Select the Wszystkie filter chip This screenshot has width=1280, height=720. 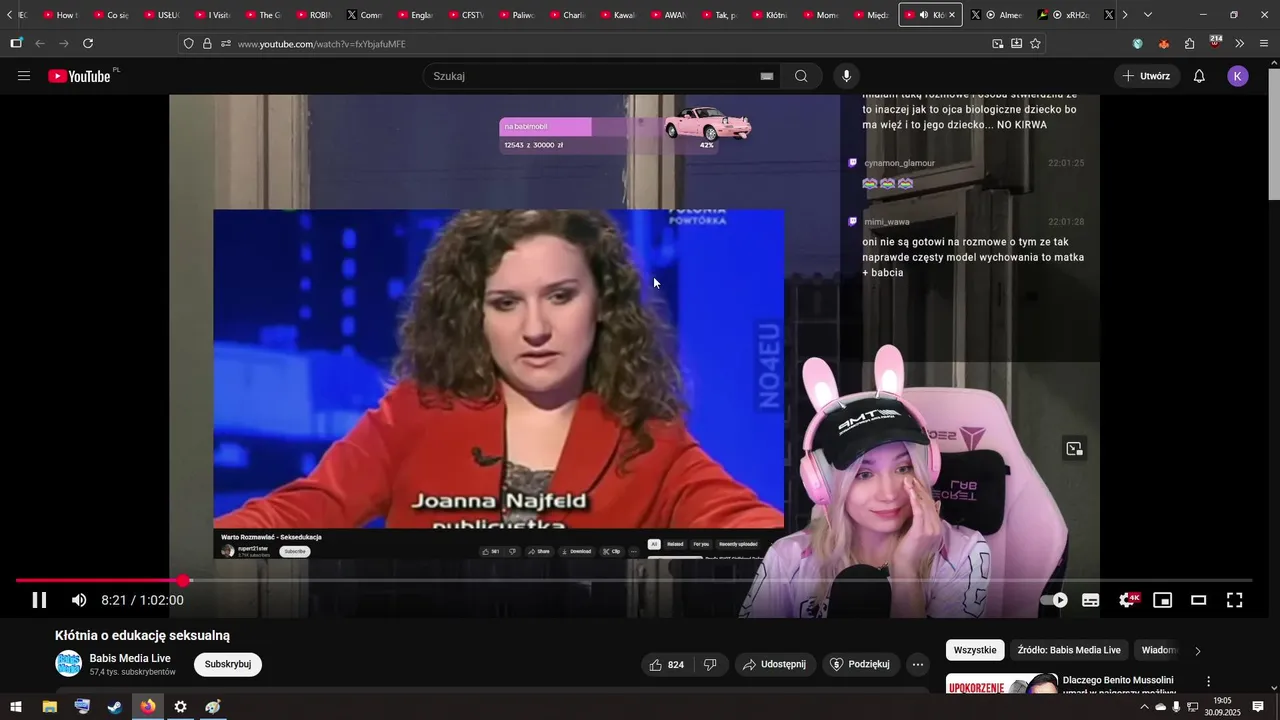[975, 650]
